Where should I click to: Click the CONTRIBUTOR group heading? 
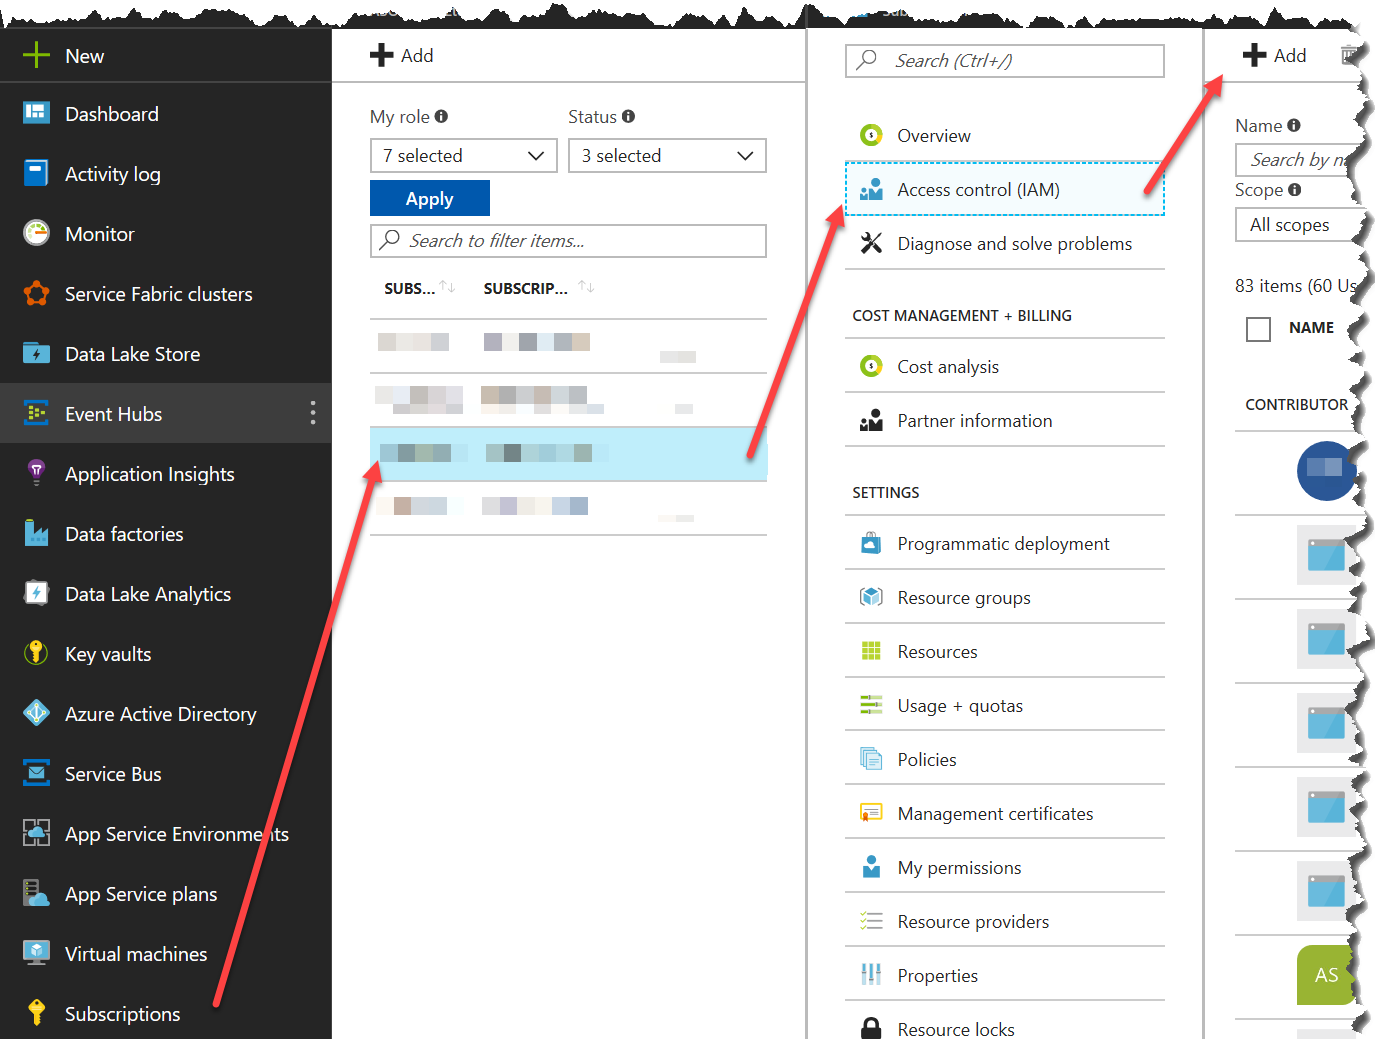click(x=1296, y=404)
